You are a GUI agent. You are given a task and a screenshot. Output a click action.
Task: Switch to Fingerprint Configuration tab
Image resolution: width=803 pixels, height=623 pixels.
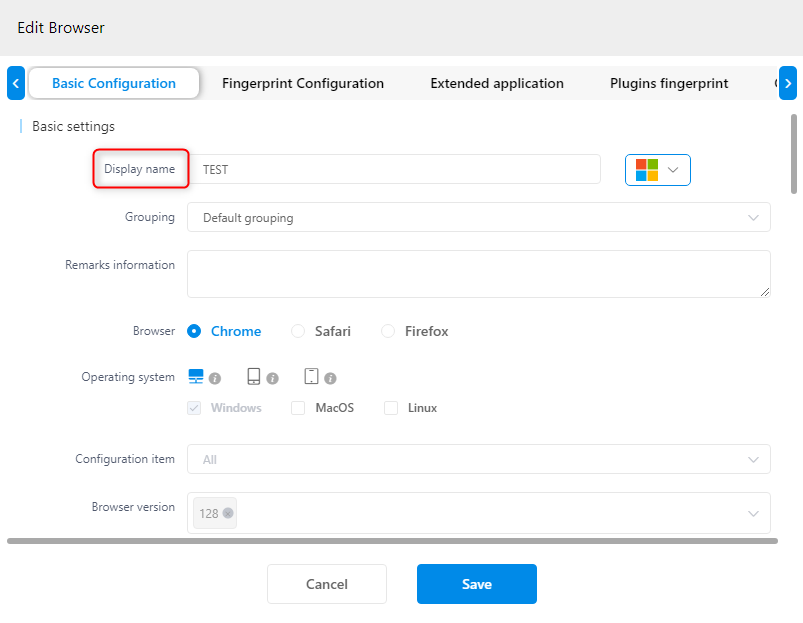pos(303,83)
